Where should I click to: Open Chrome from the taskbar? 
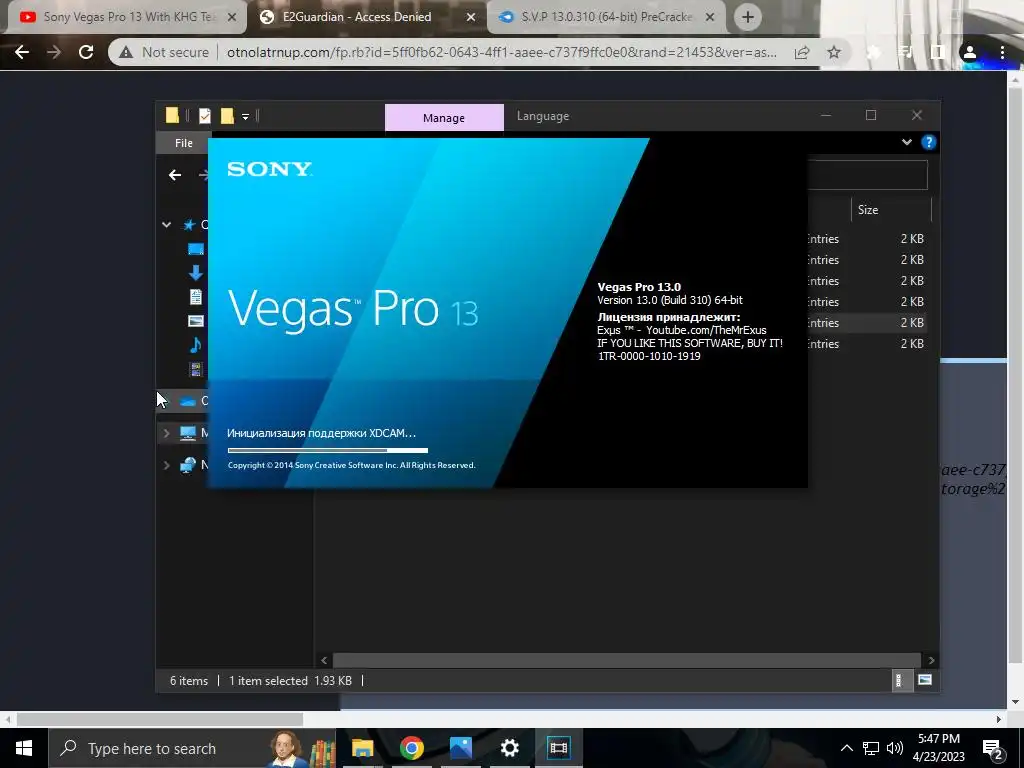411,748
